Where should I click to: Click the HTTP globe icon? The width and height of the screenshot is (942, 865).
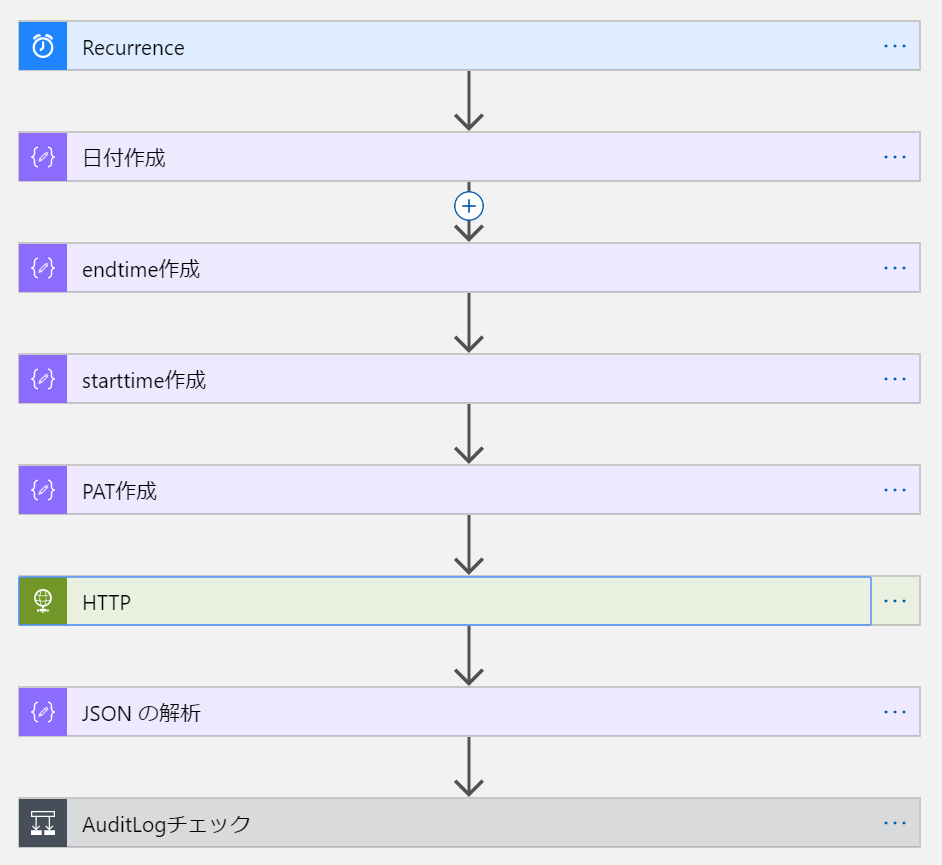43,601
